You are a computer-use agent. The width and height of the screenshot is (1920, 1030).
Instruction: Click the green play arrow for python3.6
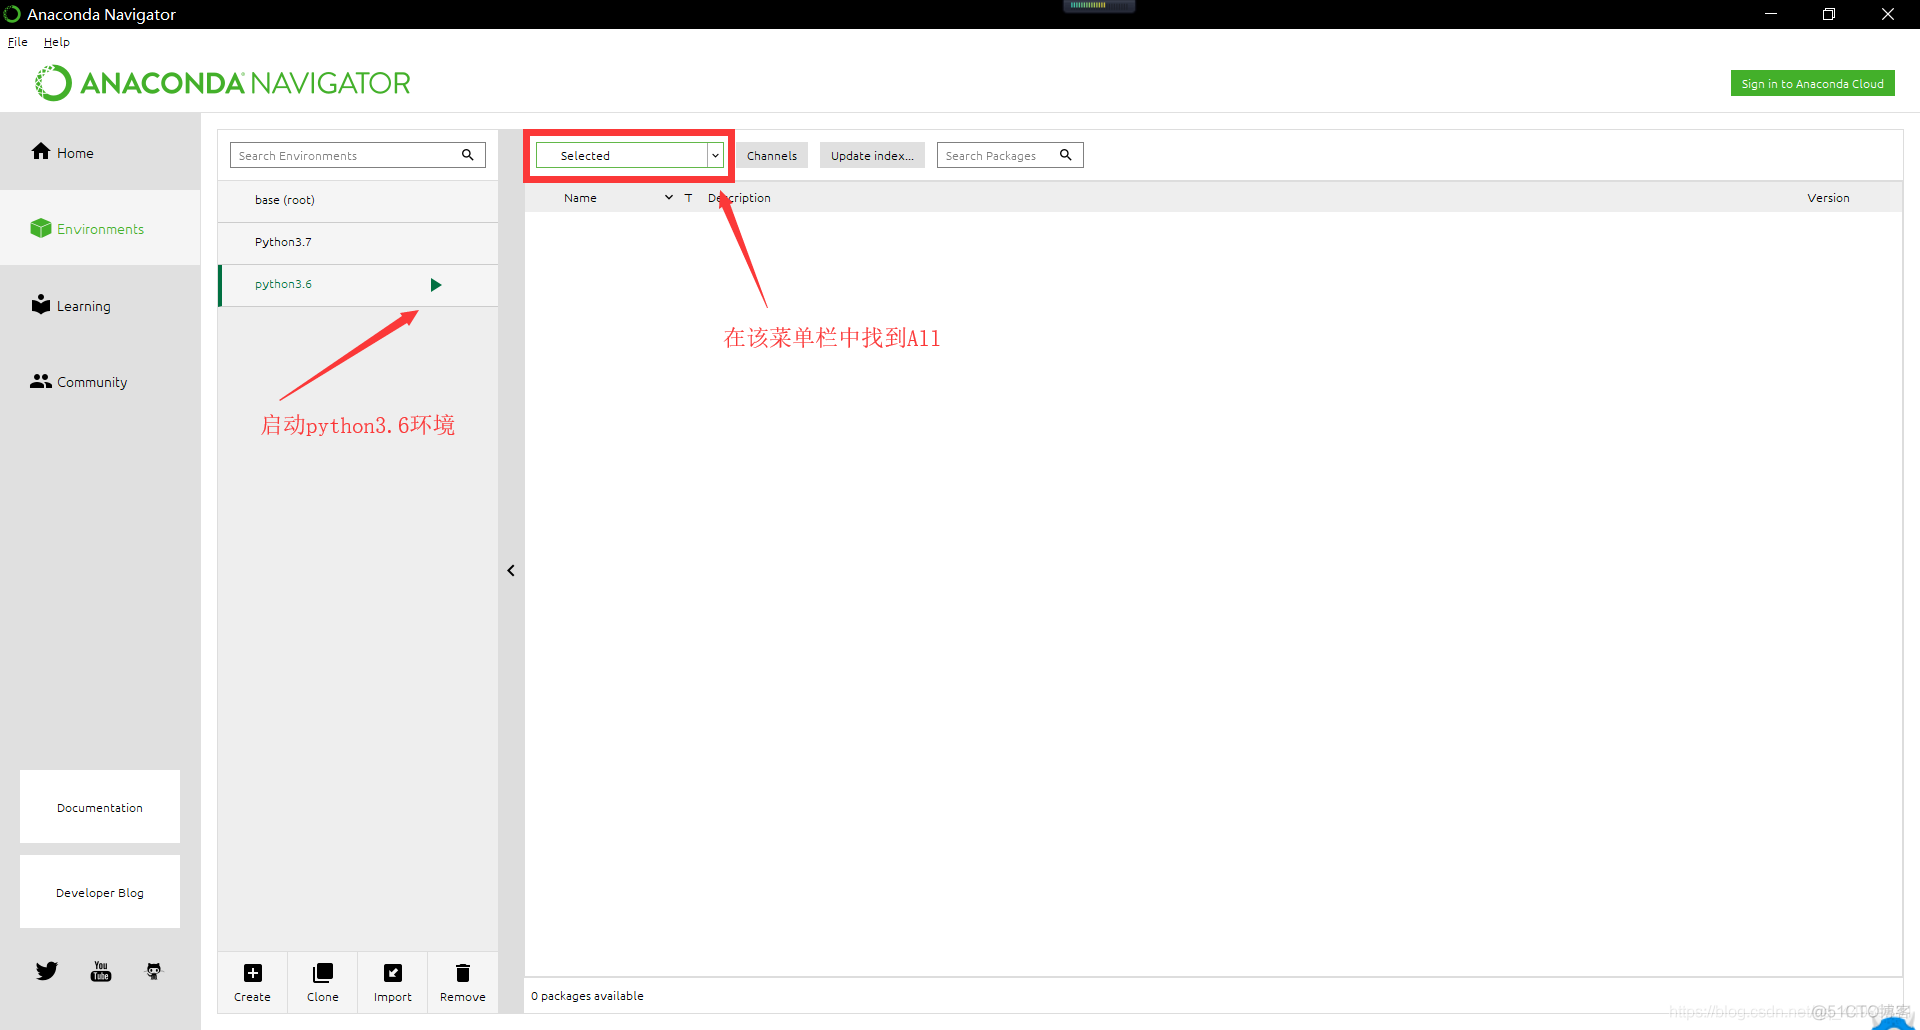point(436,285)
